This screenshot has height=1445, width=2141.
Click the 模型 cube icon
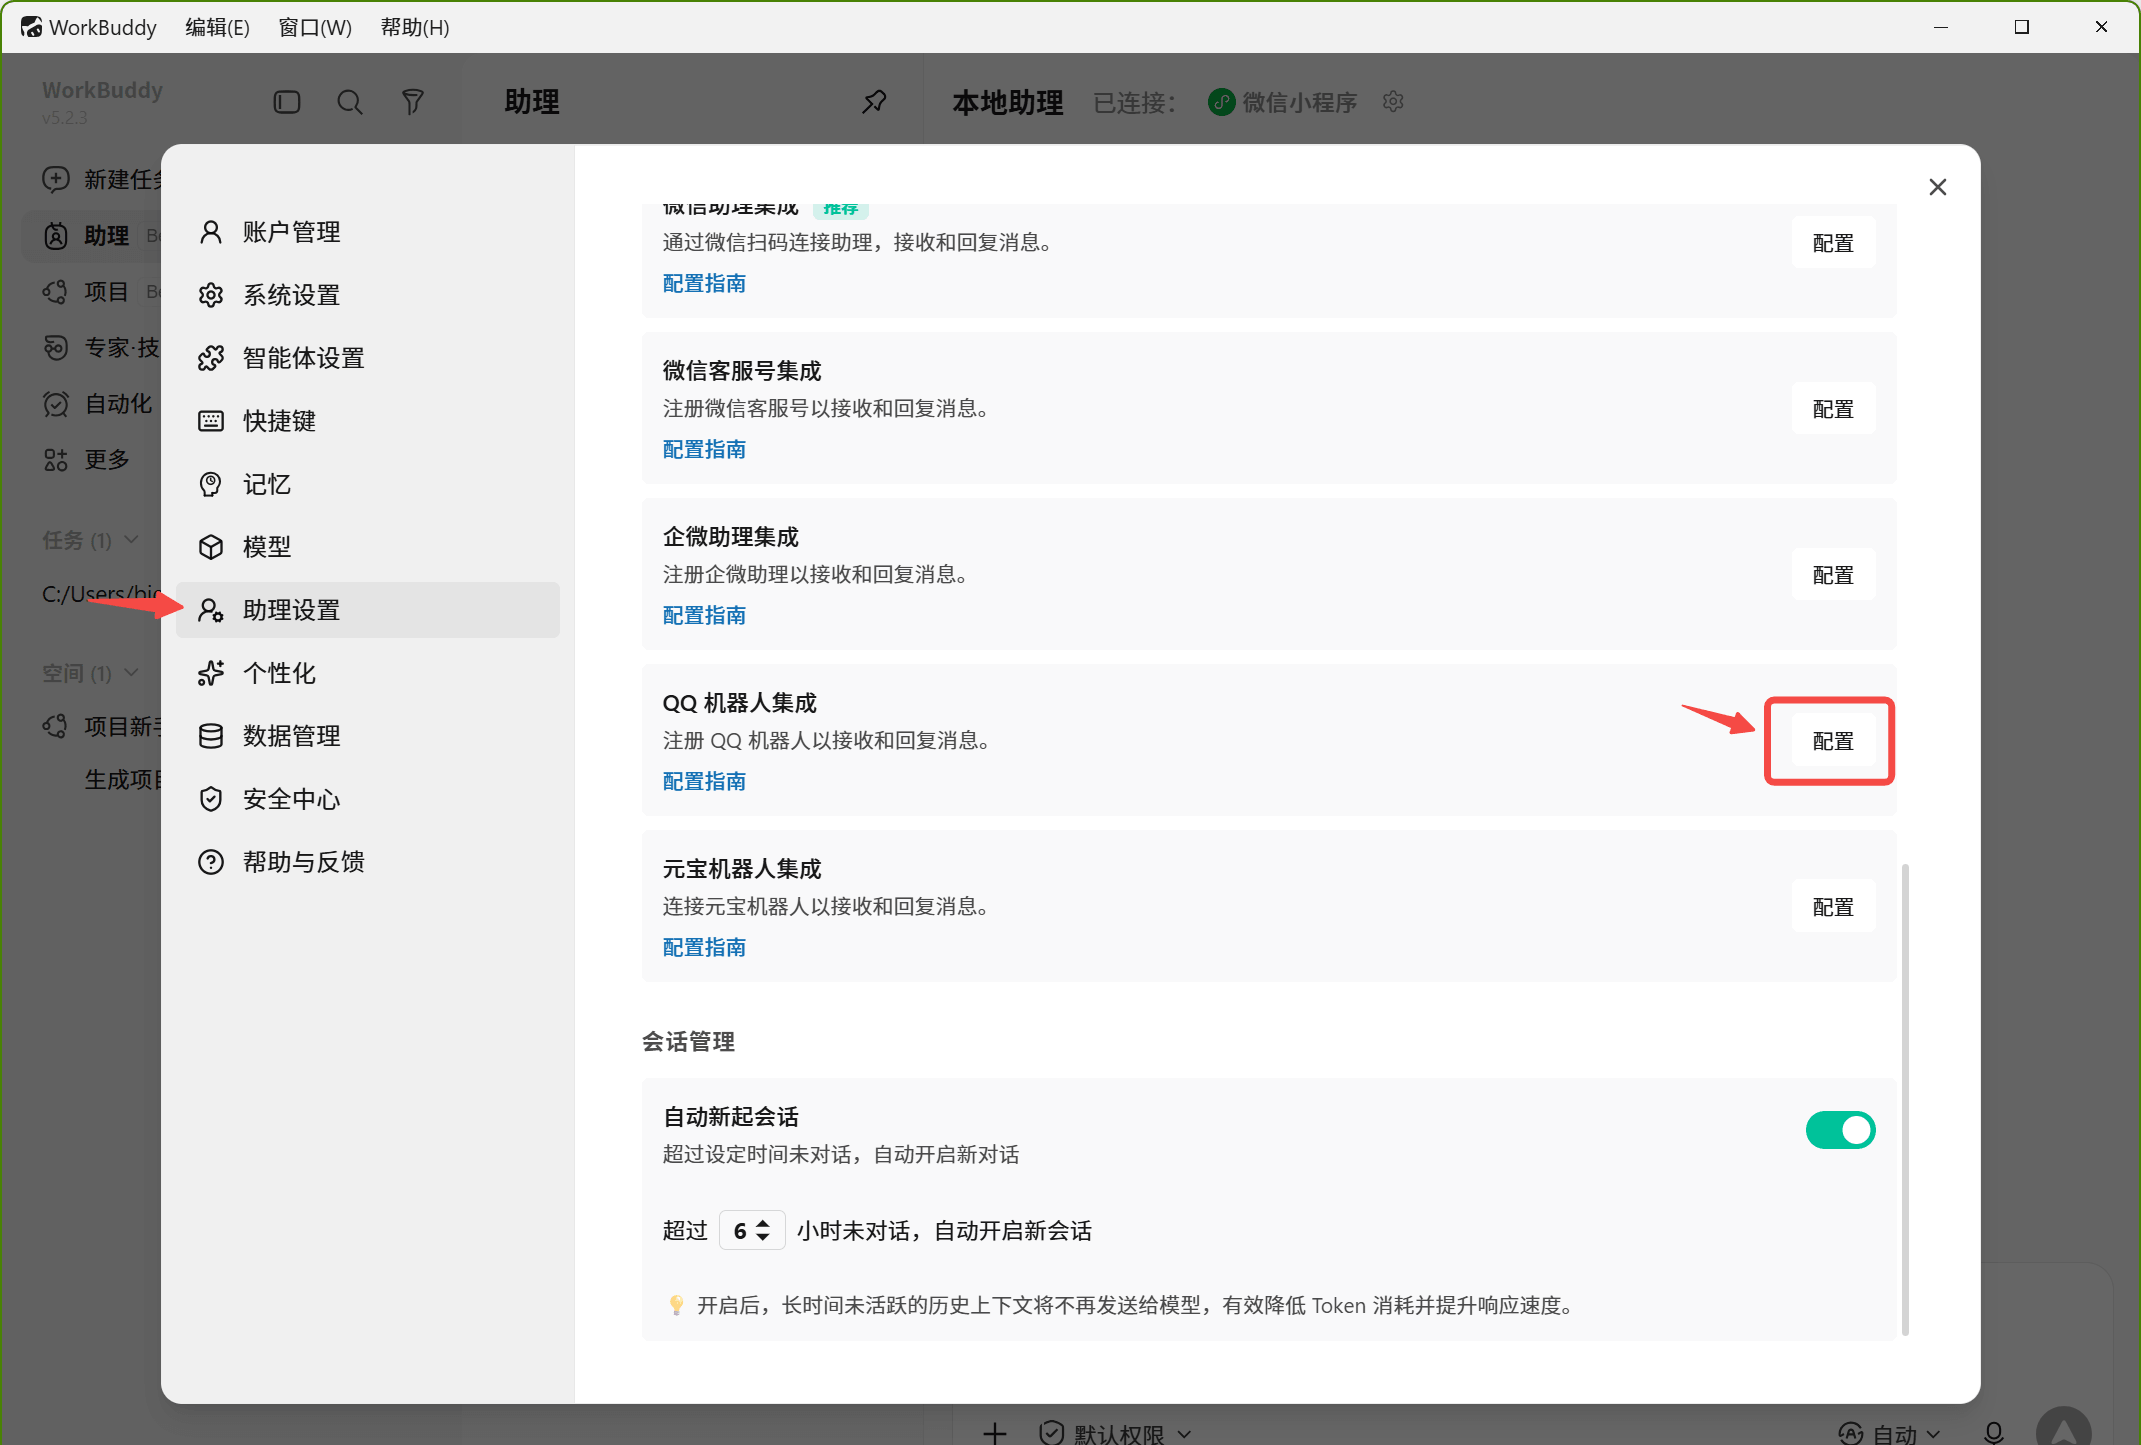click(211, 547)
